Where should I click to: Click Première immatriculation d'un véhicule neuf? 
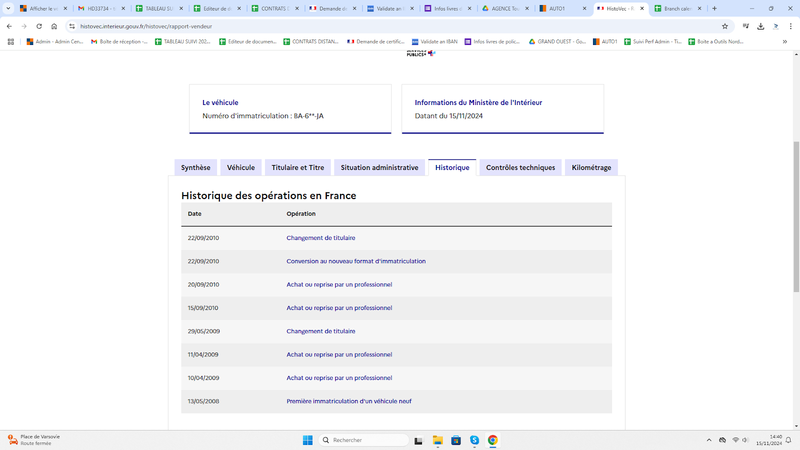(348, 401)
